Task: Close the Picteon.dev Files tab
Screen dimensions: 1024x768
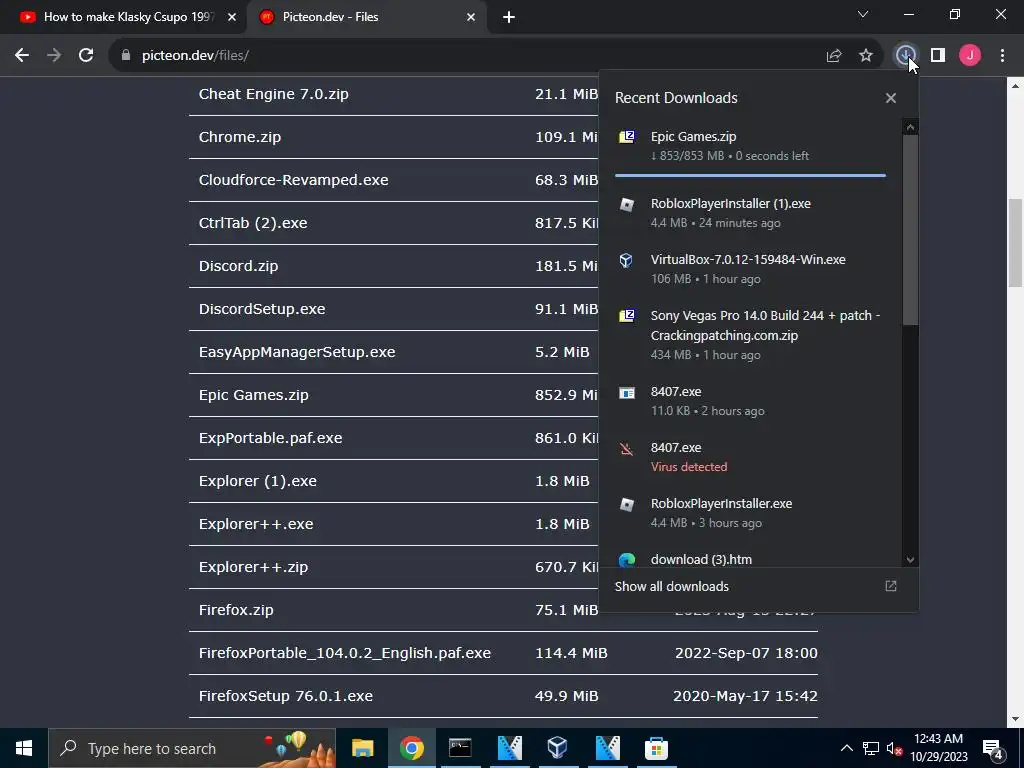Action: coord(471,17)
